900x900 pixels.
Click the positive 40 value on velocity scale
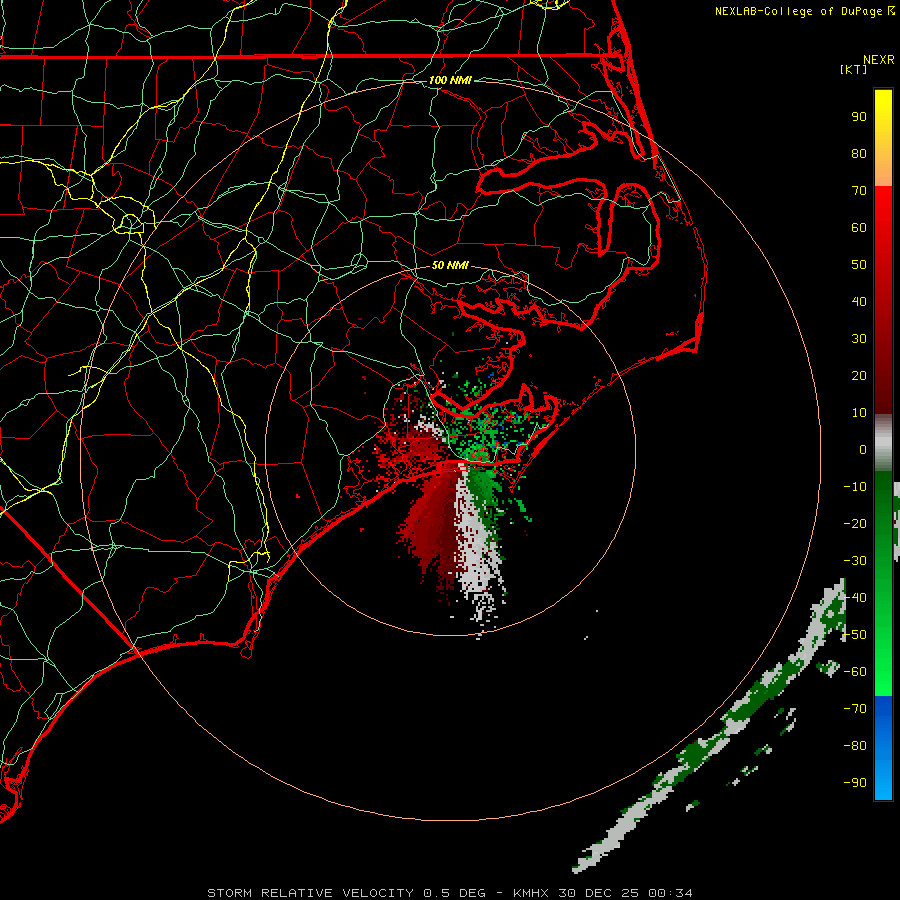pyautogui.click(x=859, y=301)
